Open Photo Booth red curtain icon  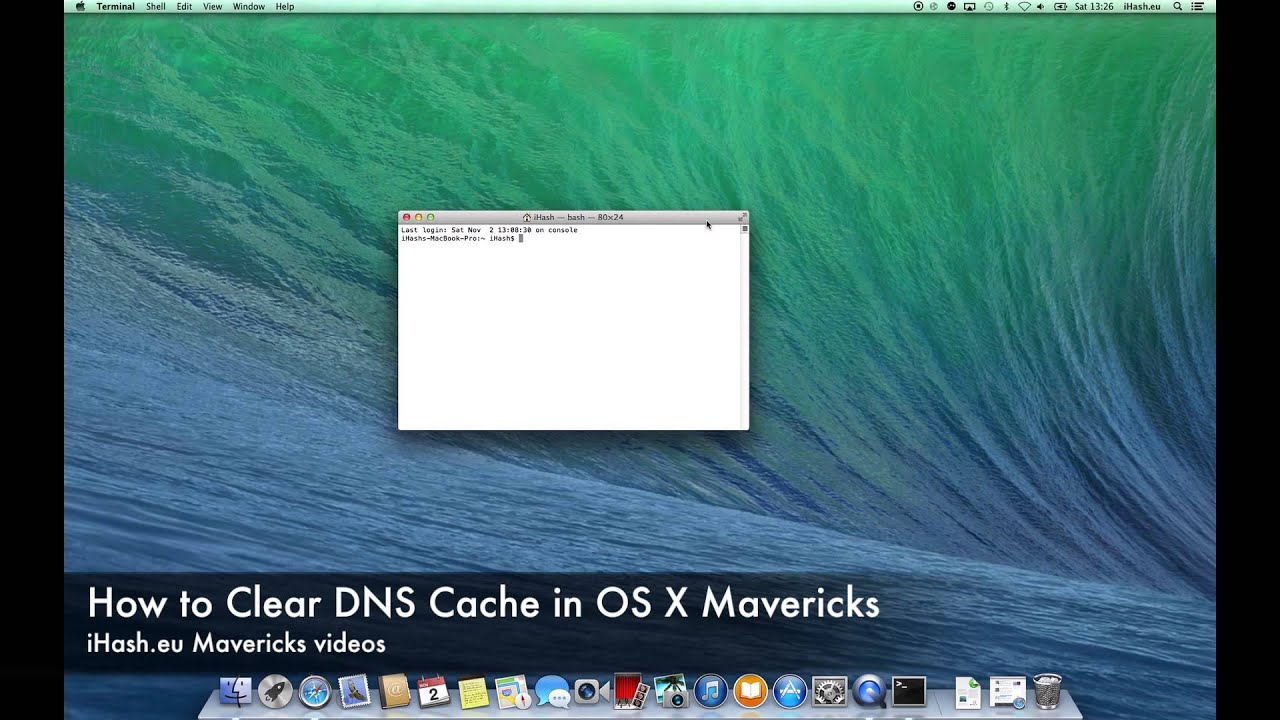[x=630, y=691]
